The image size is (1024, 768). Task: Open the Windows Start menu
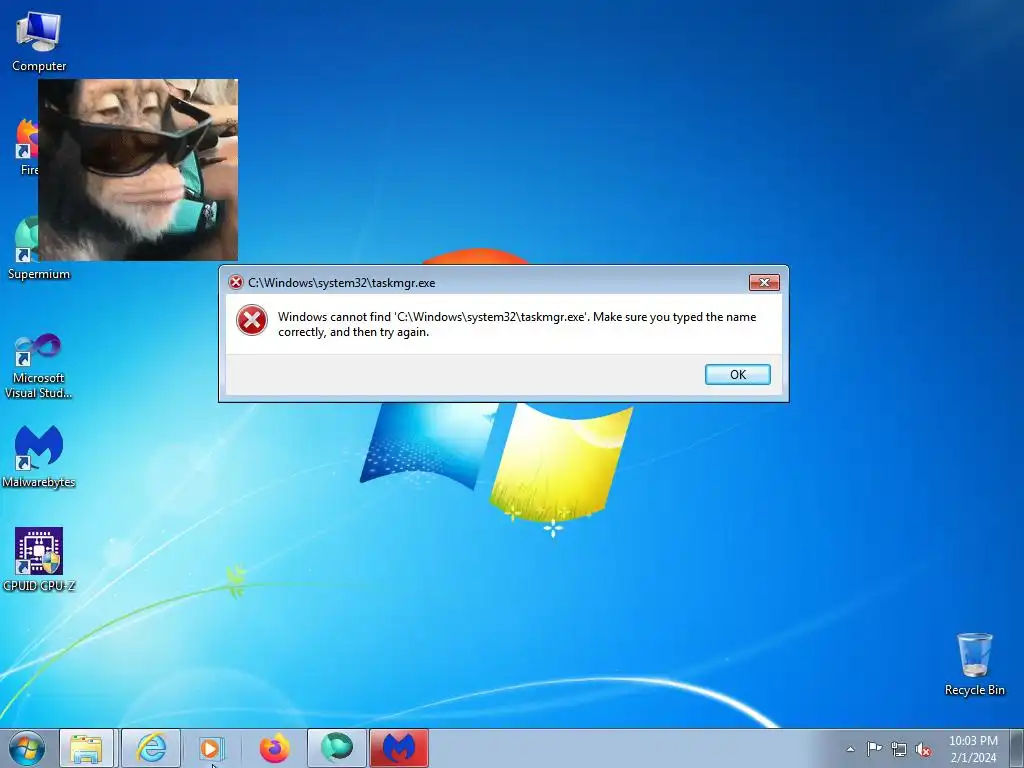point(27,748)
